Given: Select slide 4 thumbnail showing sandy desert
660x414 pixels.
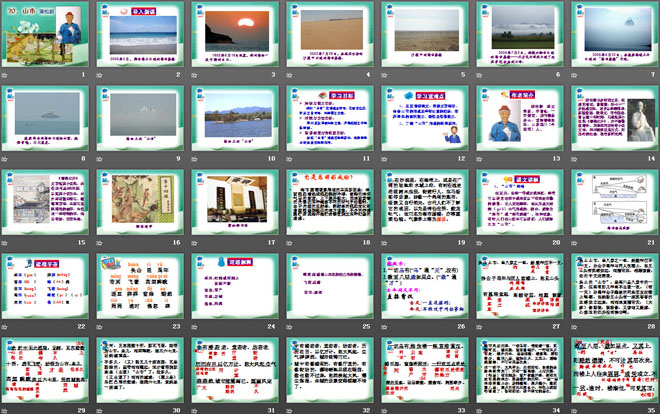Looking at the screenshot, I should (x=330, y=34).
